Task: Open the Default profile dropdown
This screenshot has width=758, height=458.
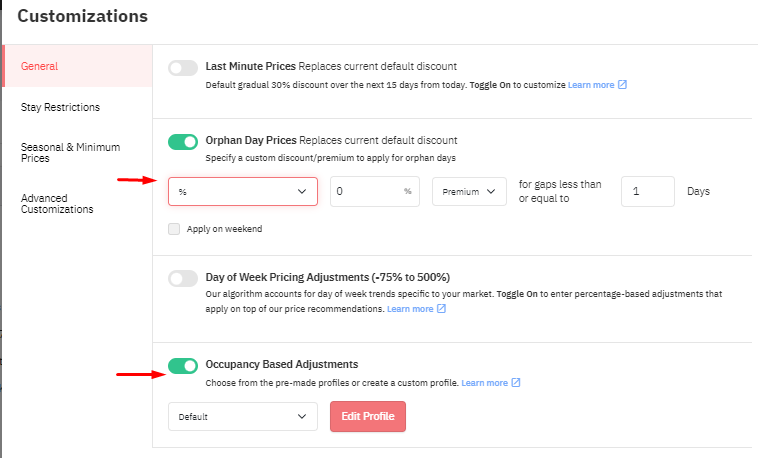Action: click(x=243, y=416)
